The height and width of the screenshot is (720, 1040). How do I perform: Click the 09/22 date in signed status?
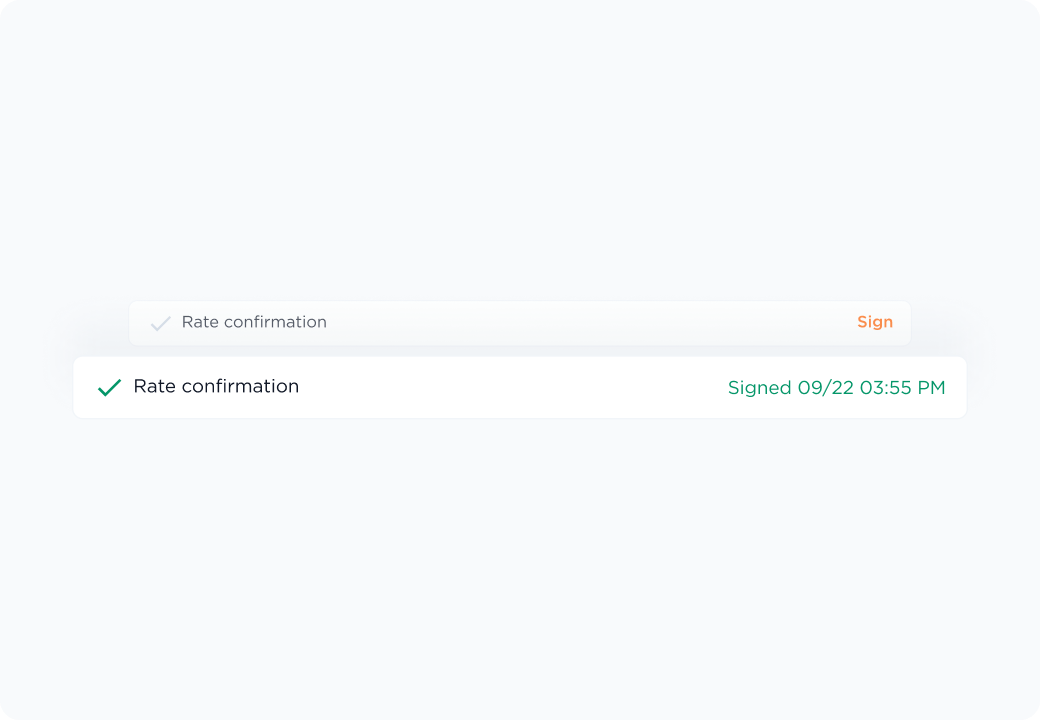[x=826, y=388]
